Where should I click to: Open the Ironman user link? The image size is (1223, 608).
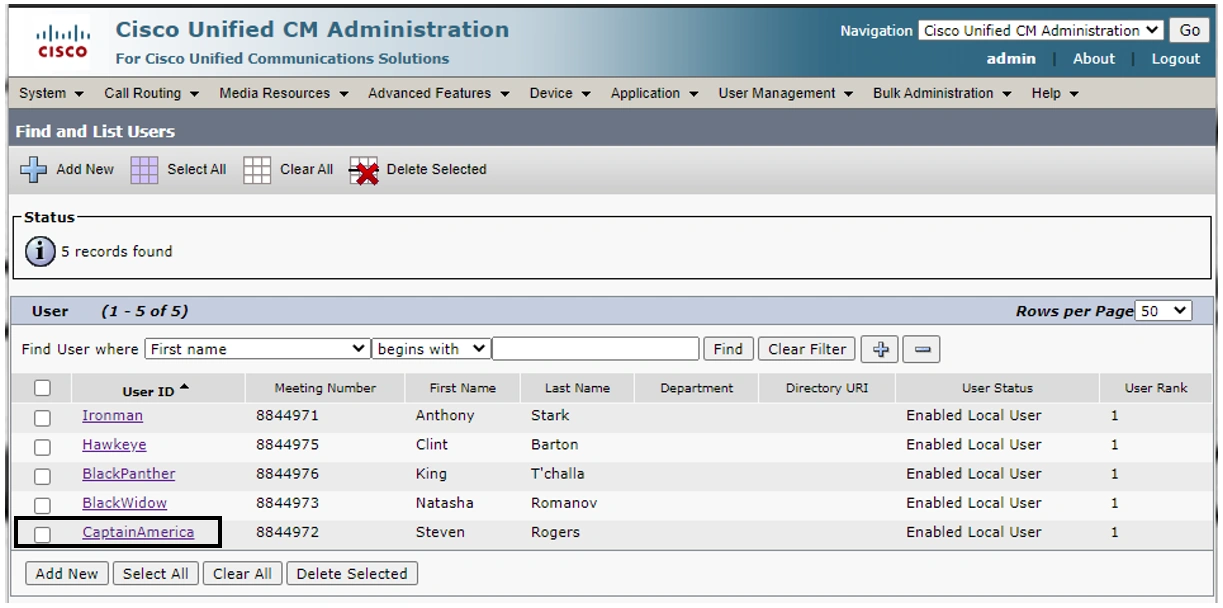click(x=112, y=415)
